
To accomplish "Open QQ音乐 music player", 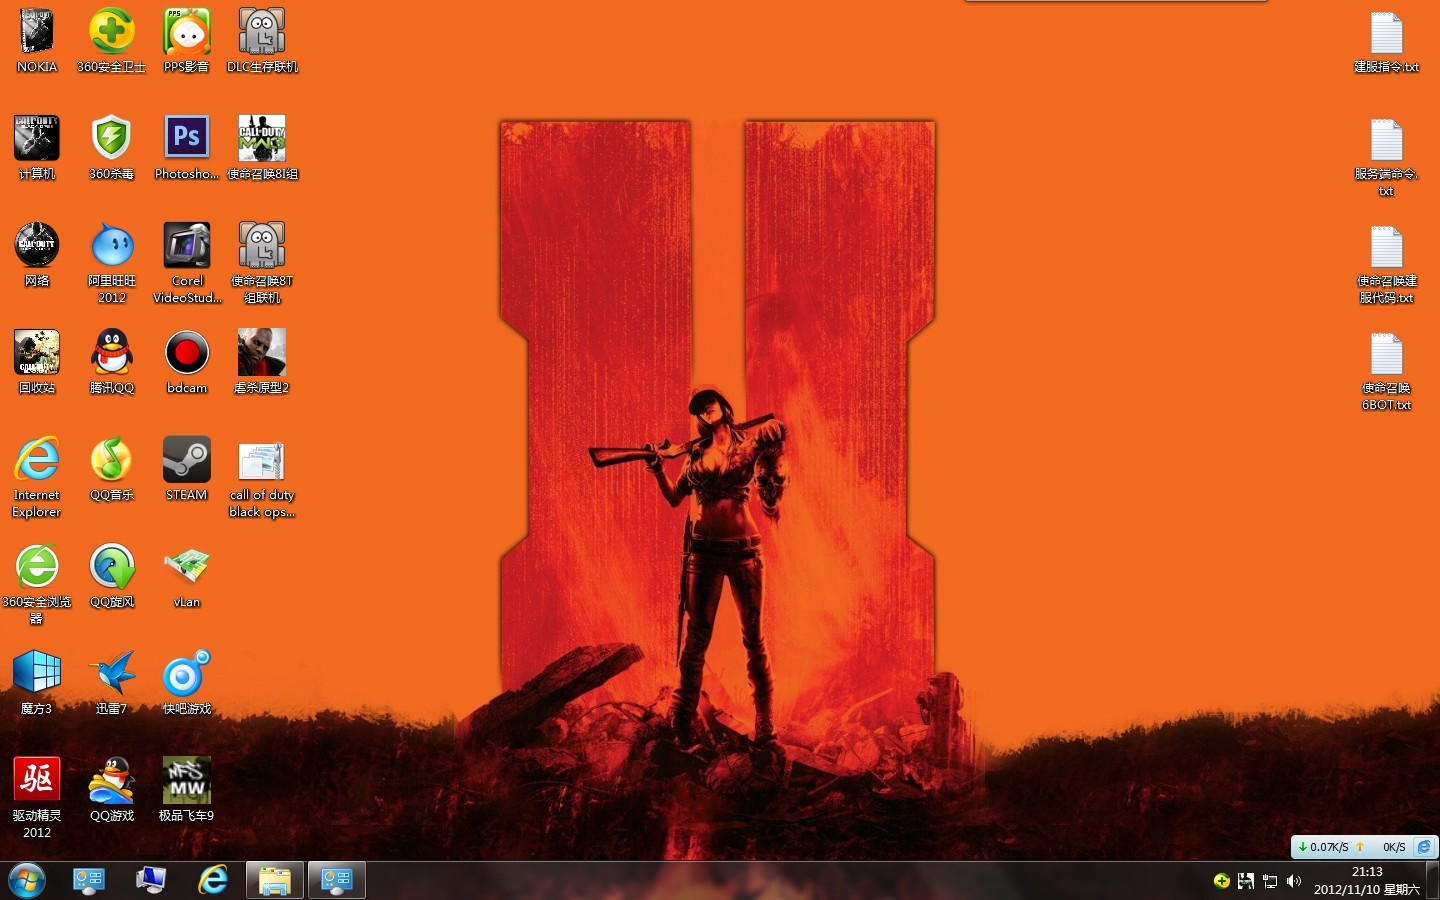I will (111, 460).
